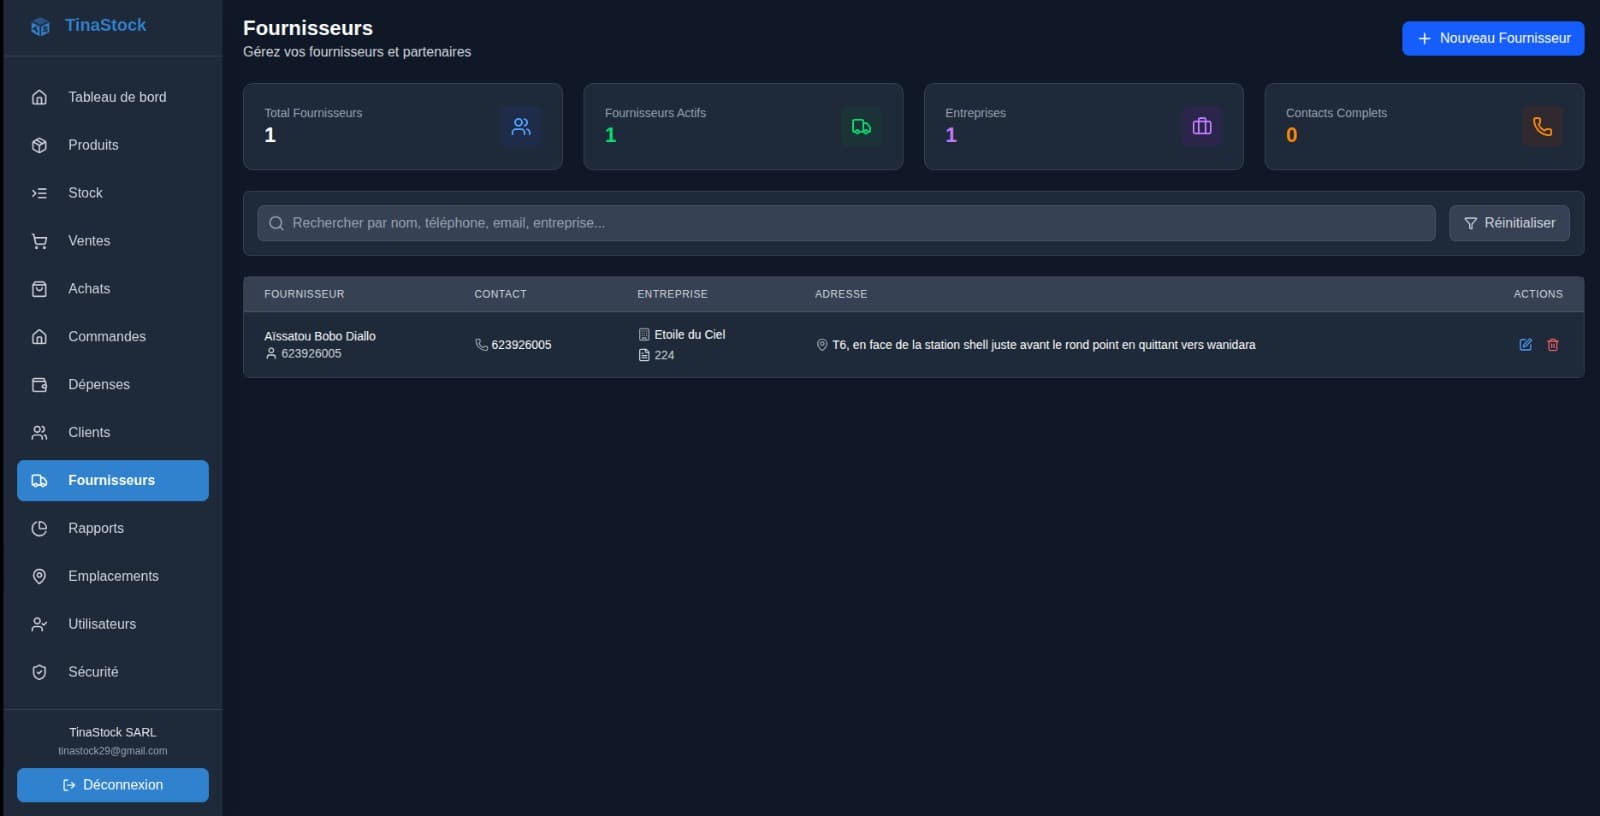Click the ENTREPRISE column header
The height and width of the screenshot is (816, 1600).
coord(672,294)
